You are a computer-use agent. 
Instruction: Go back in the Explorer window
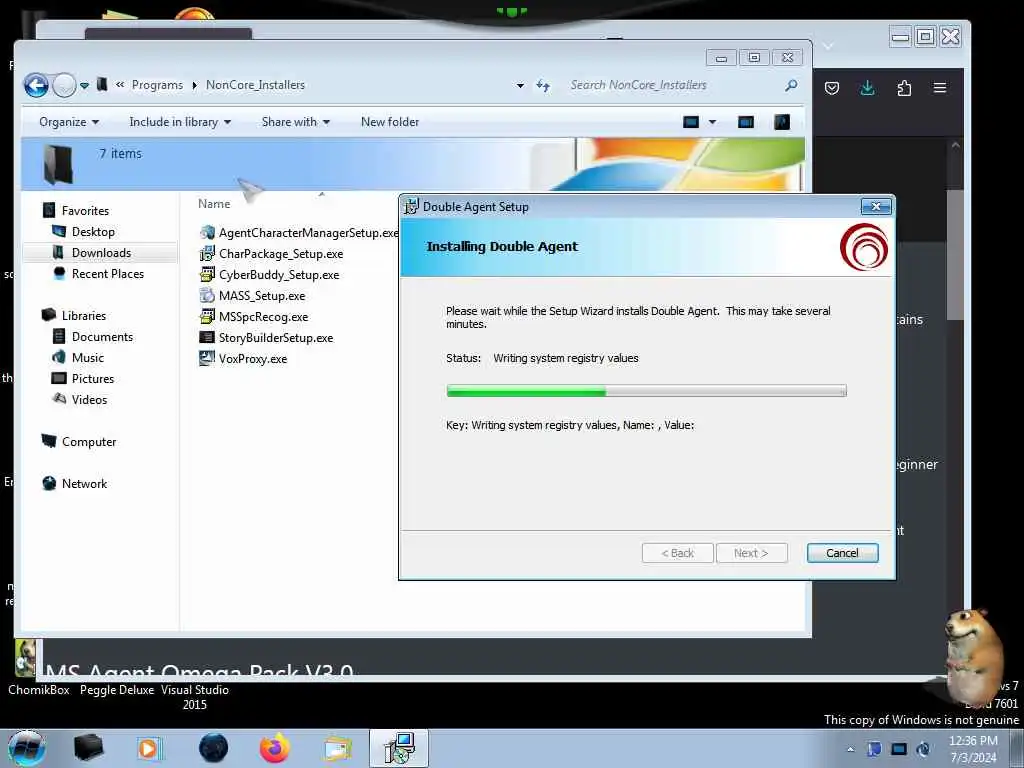(x=36, y=85)
